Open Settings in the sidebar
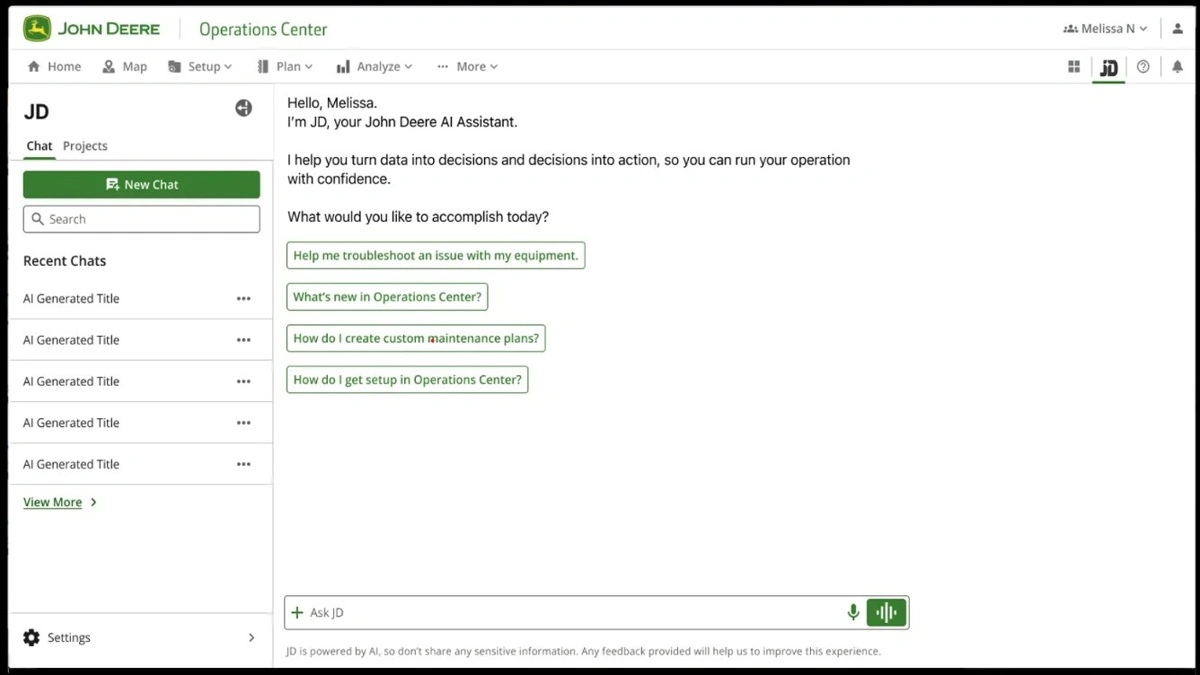This screenshot has width=1200, height=675. click(140, 637)
